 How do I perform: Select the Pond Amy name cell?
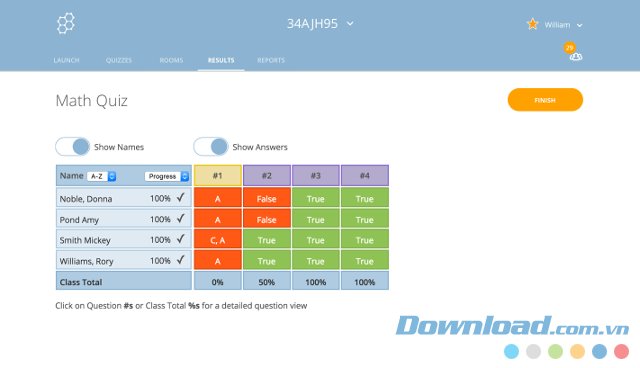124,219
